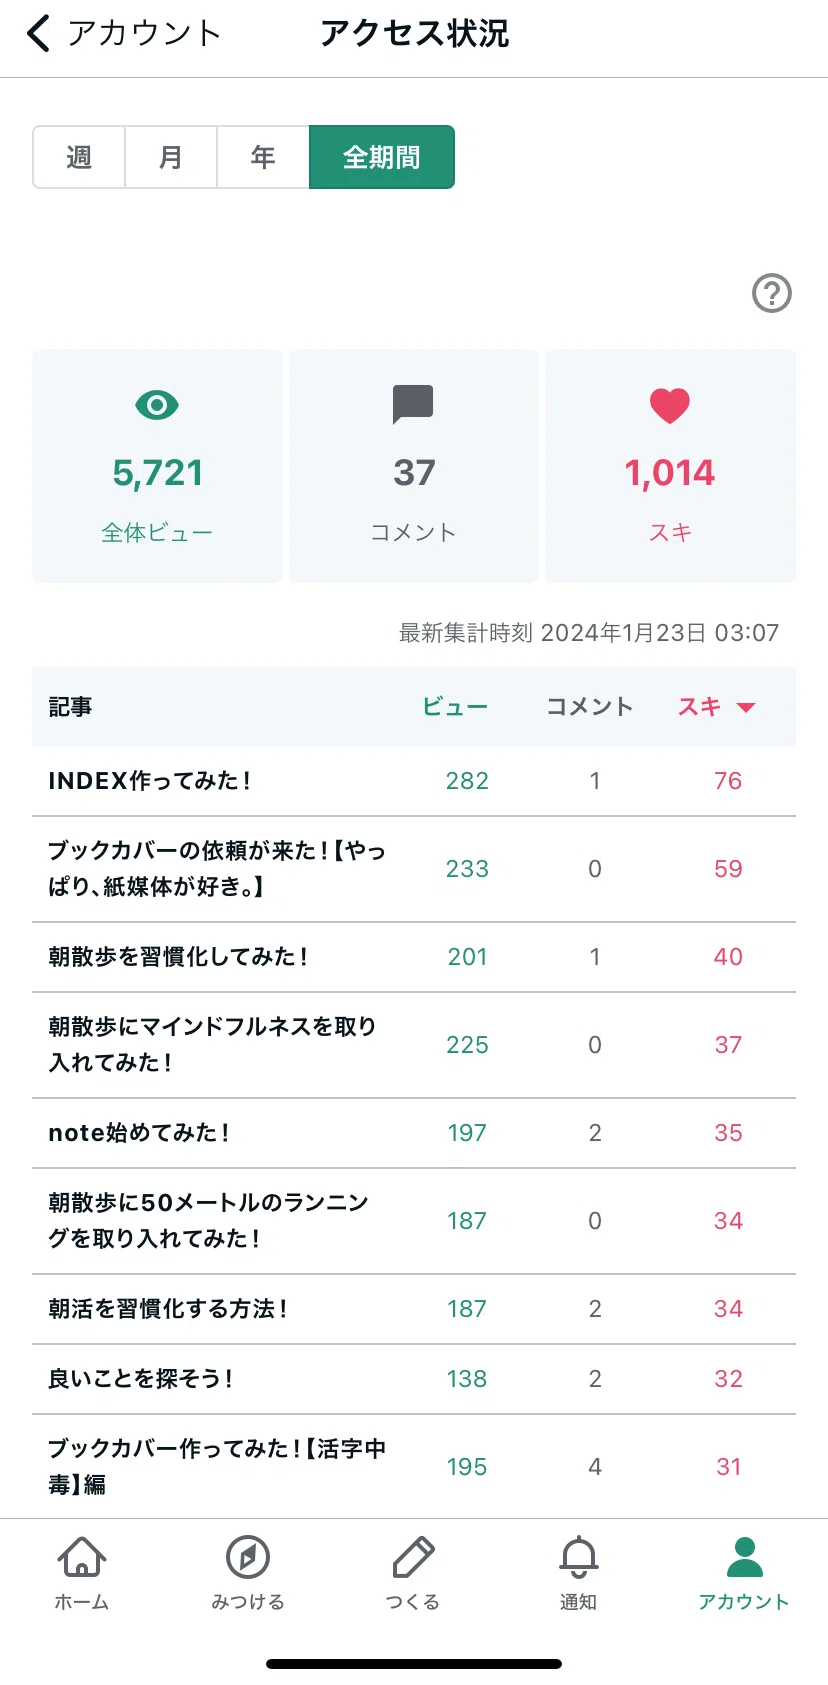The image size is (828, 1685).
Task: Open article INDEX作ってみた！
Action: point(414,781)
